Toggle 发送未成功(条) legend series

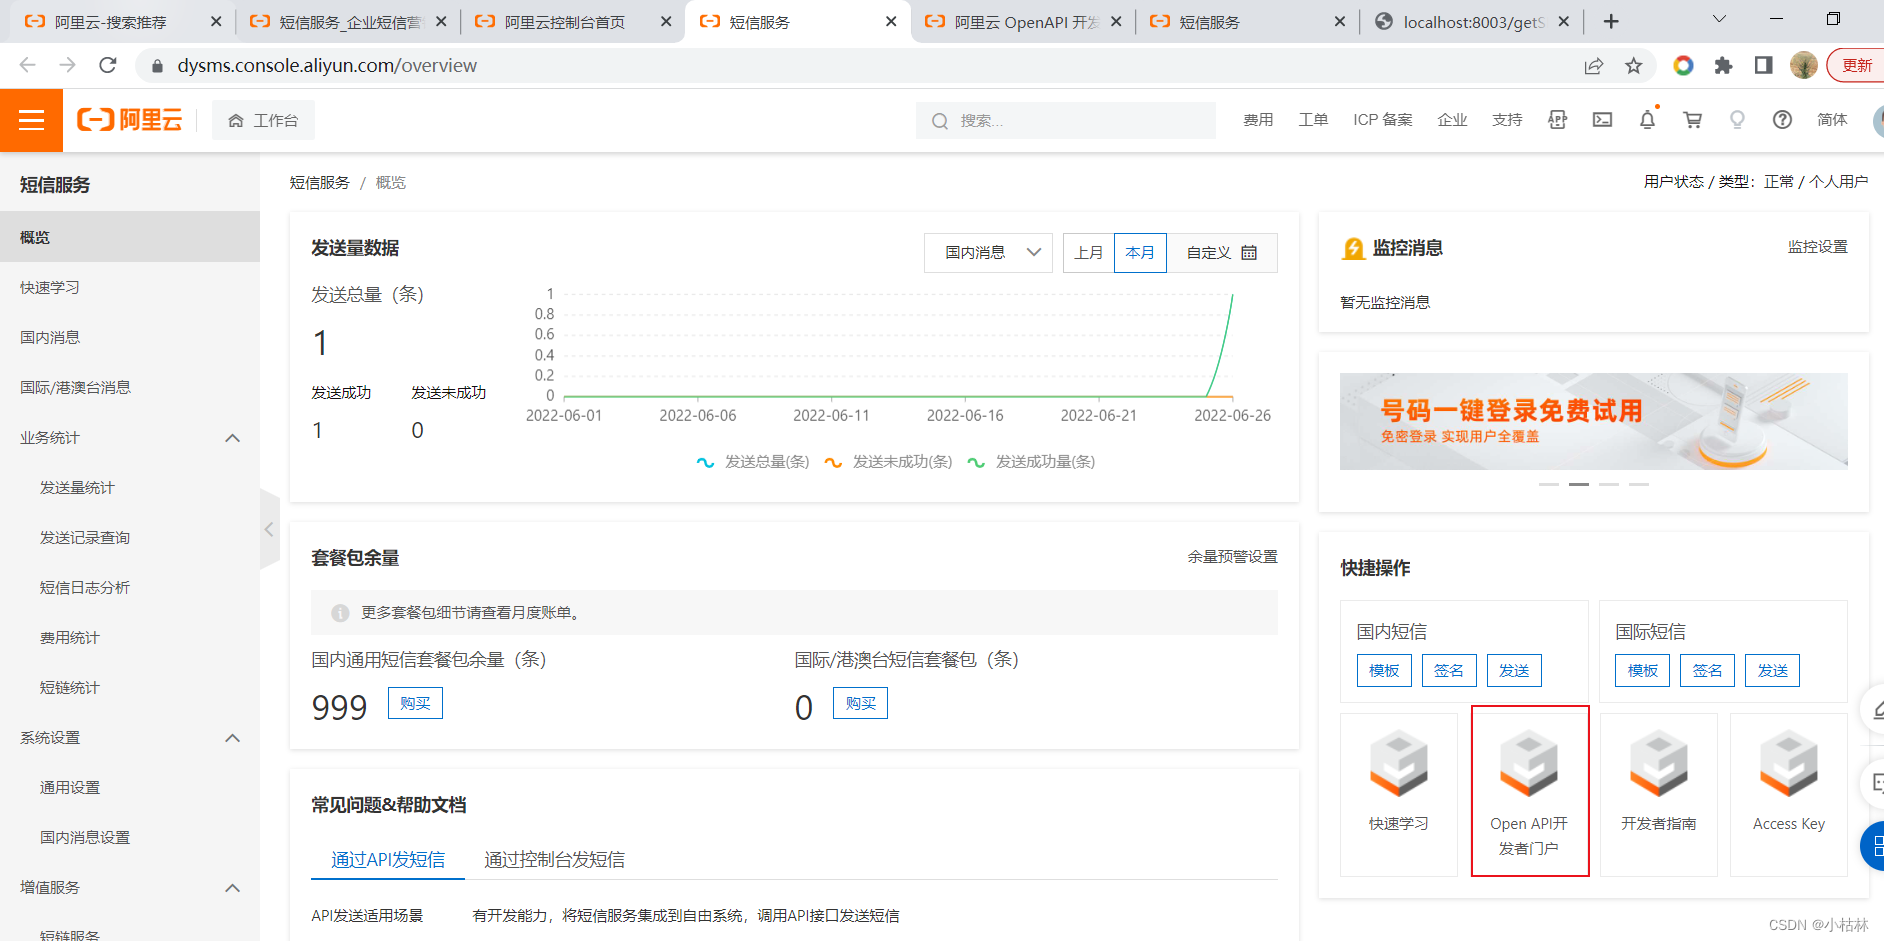(x=888, y=462)
